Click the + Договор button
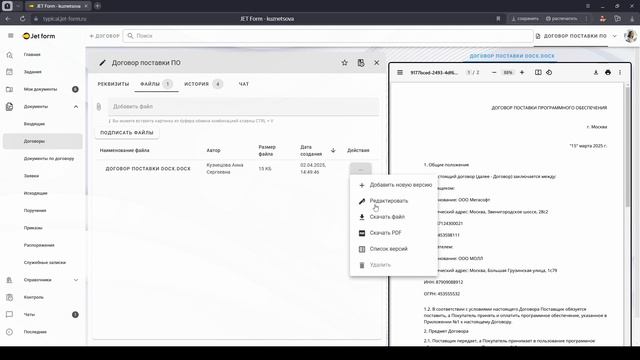This screenshot has height=360, width=640. point(104,36)
